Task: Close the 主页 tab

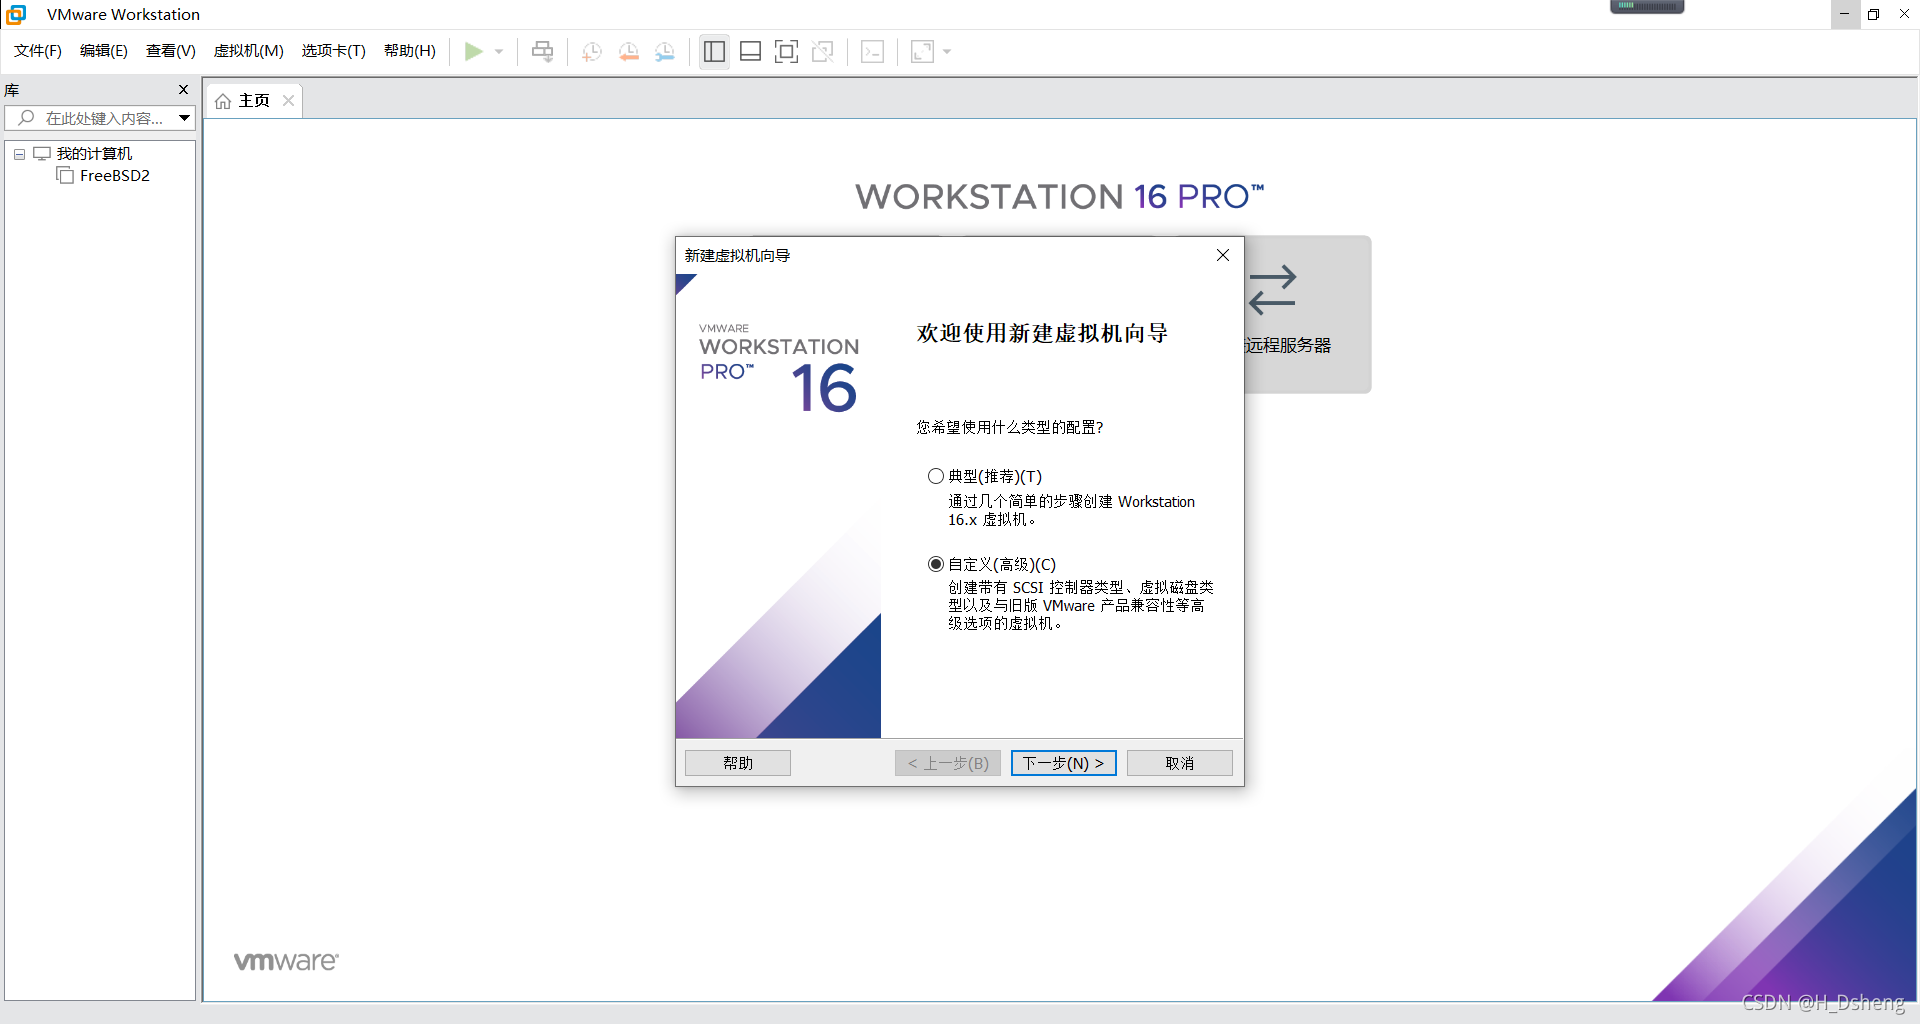Action: (x=288, y=100)
